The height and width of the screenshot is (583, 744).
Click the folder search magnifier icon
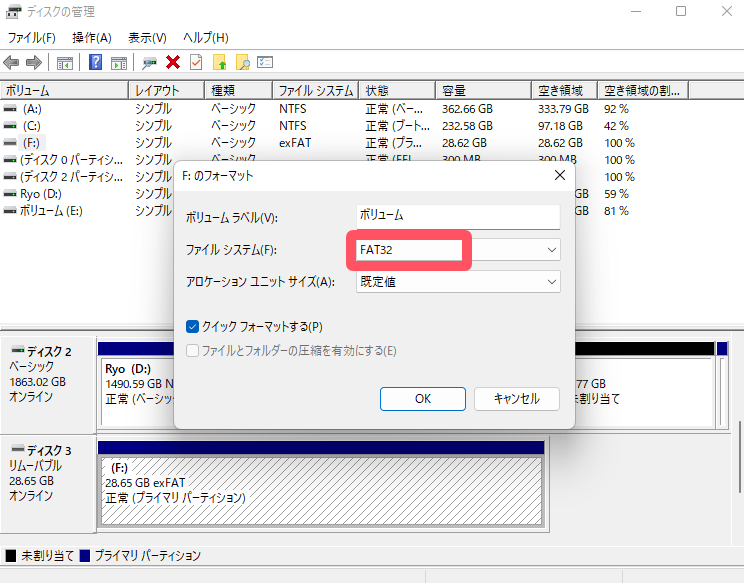click(242, 62)
